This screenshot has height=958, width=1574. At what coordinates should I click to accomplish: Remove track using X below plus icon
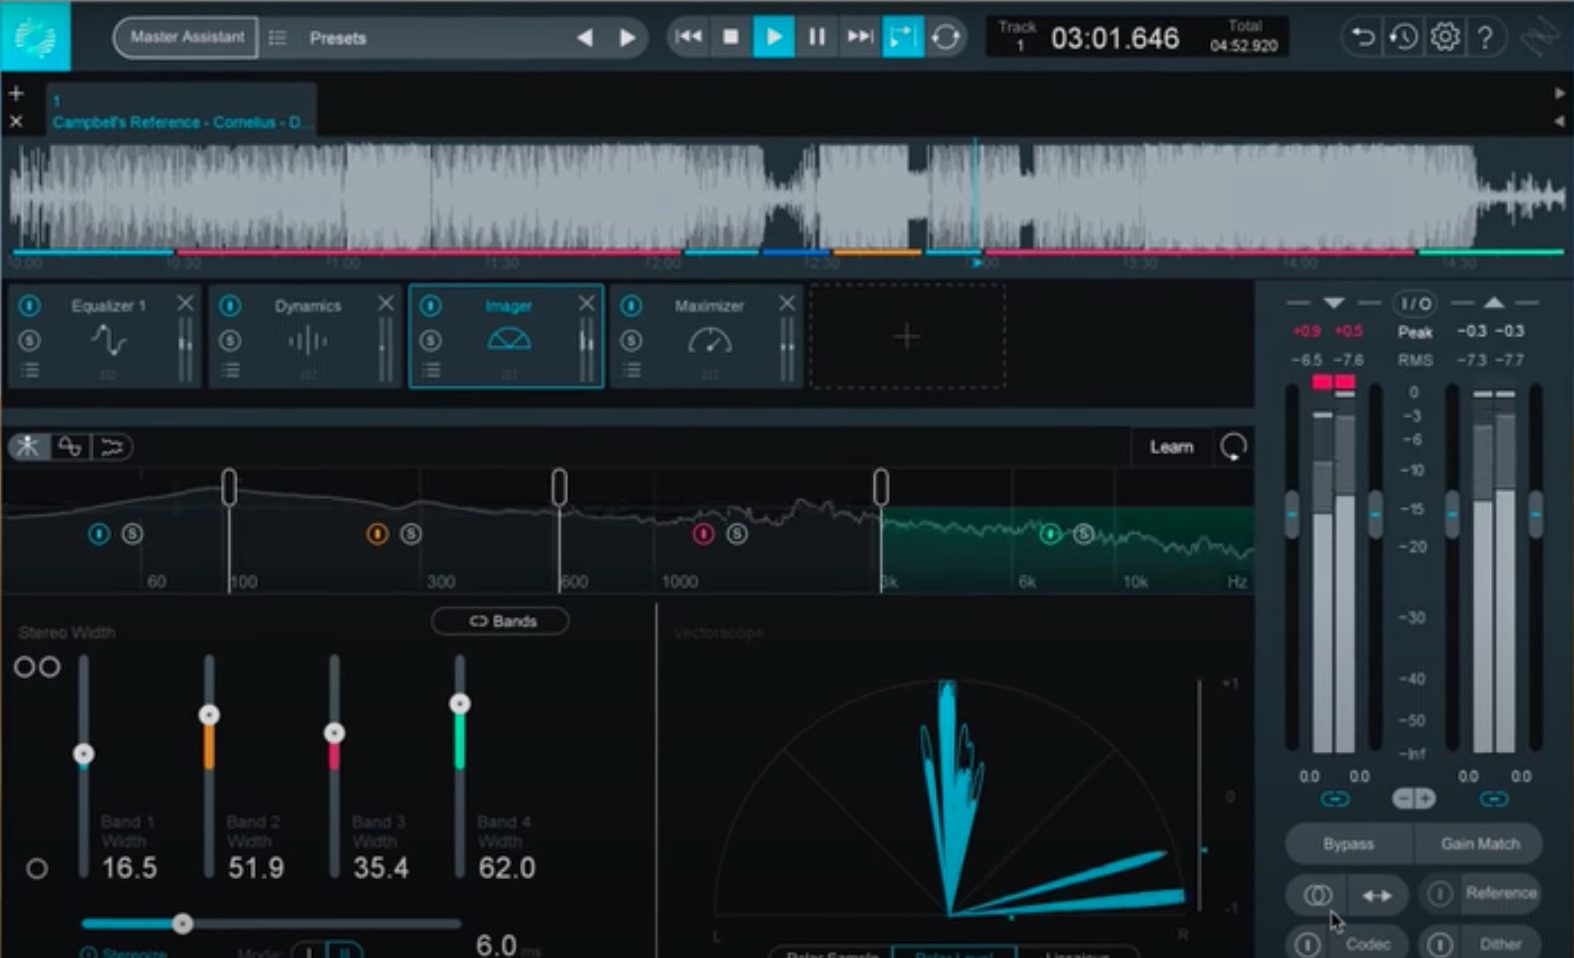point(16,121)
